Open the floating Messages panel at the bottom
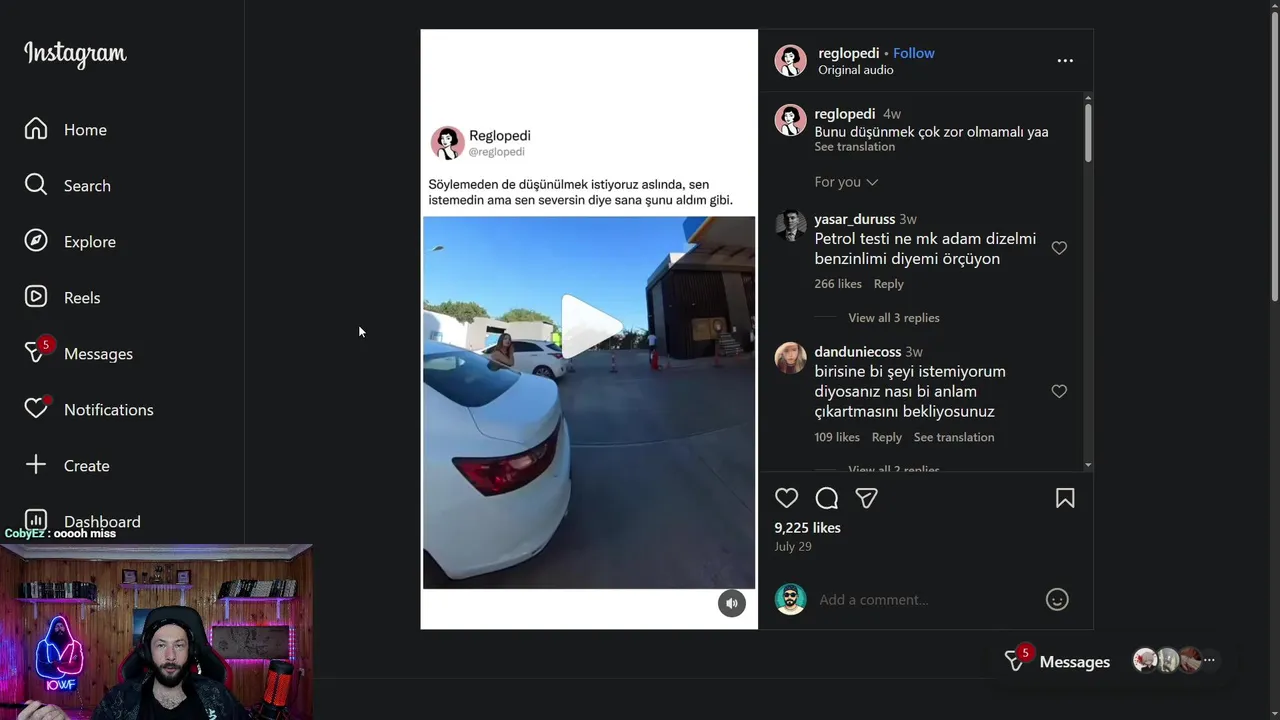This screenshot has height=720, width=1280. [x=1058, y=661]
